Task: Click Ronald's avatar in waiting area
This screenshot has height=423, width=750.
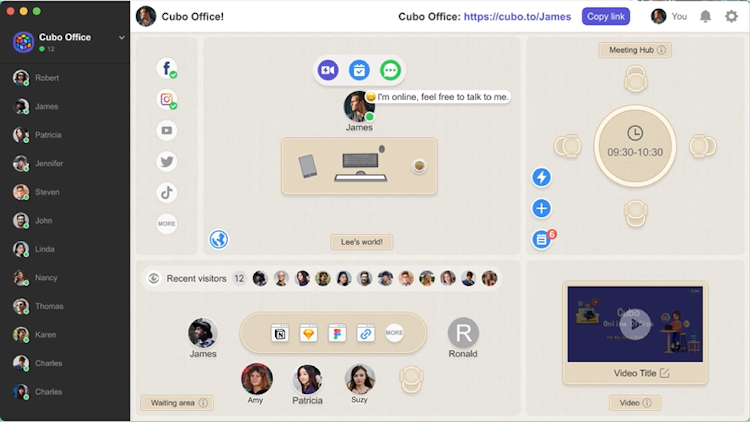Action: click(463, 333)
